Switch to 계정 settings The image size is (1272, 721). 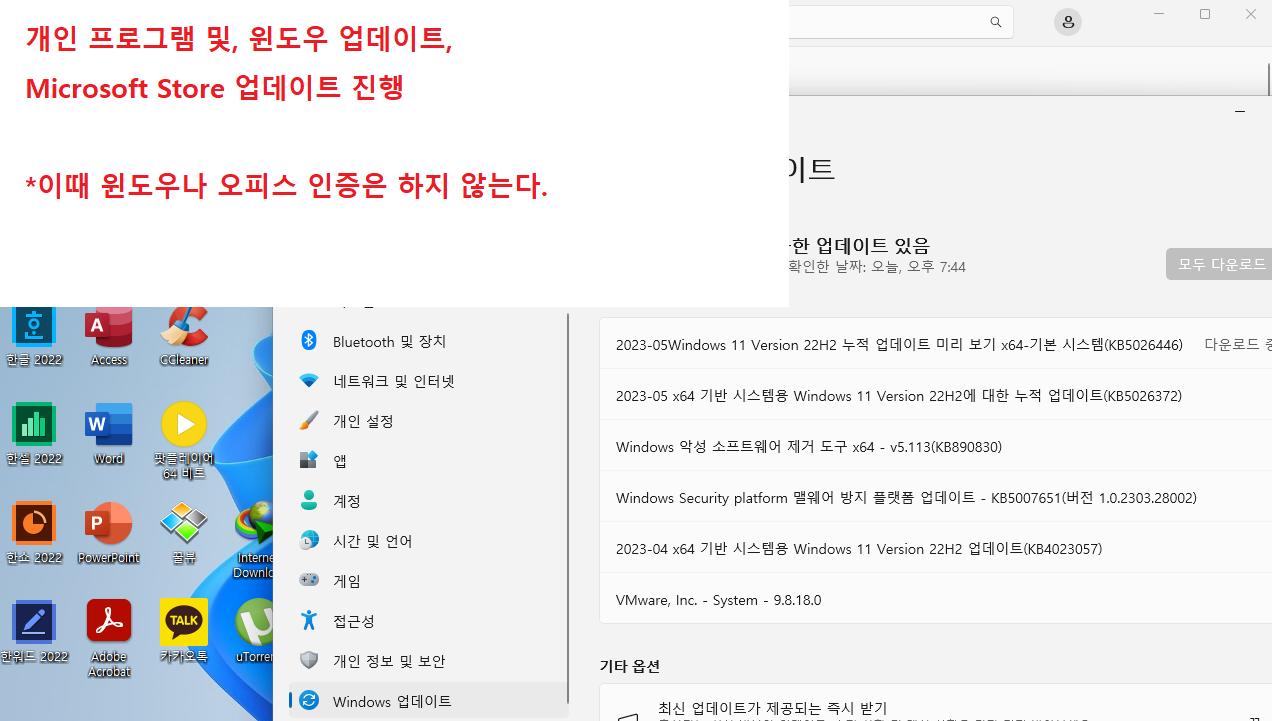428,501
